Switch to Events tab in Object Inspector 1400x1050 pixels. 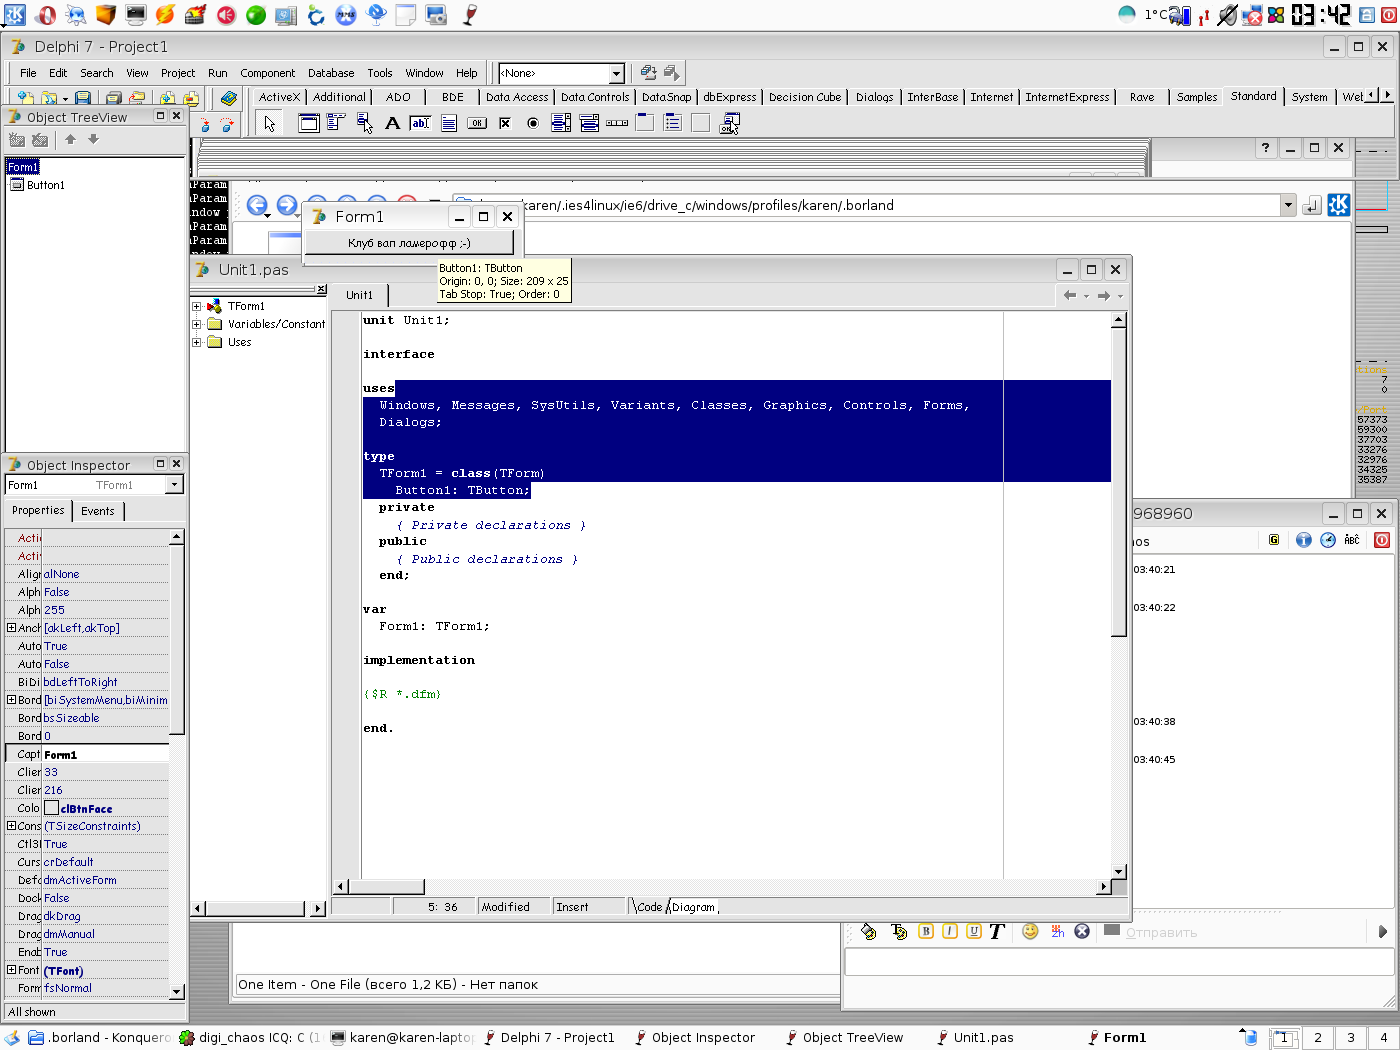pos(98,511)
